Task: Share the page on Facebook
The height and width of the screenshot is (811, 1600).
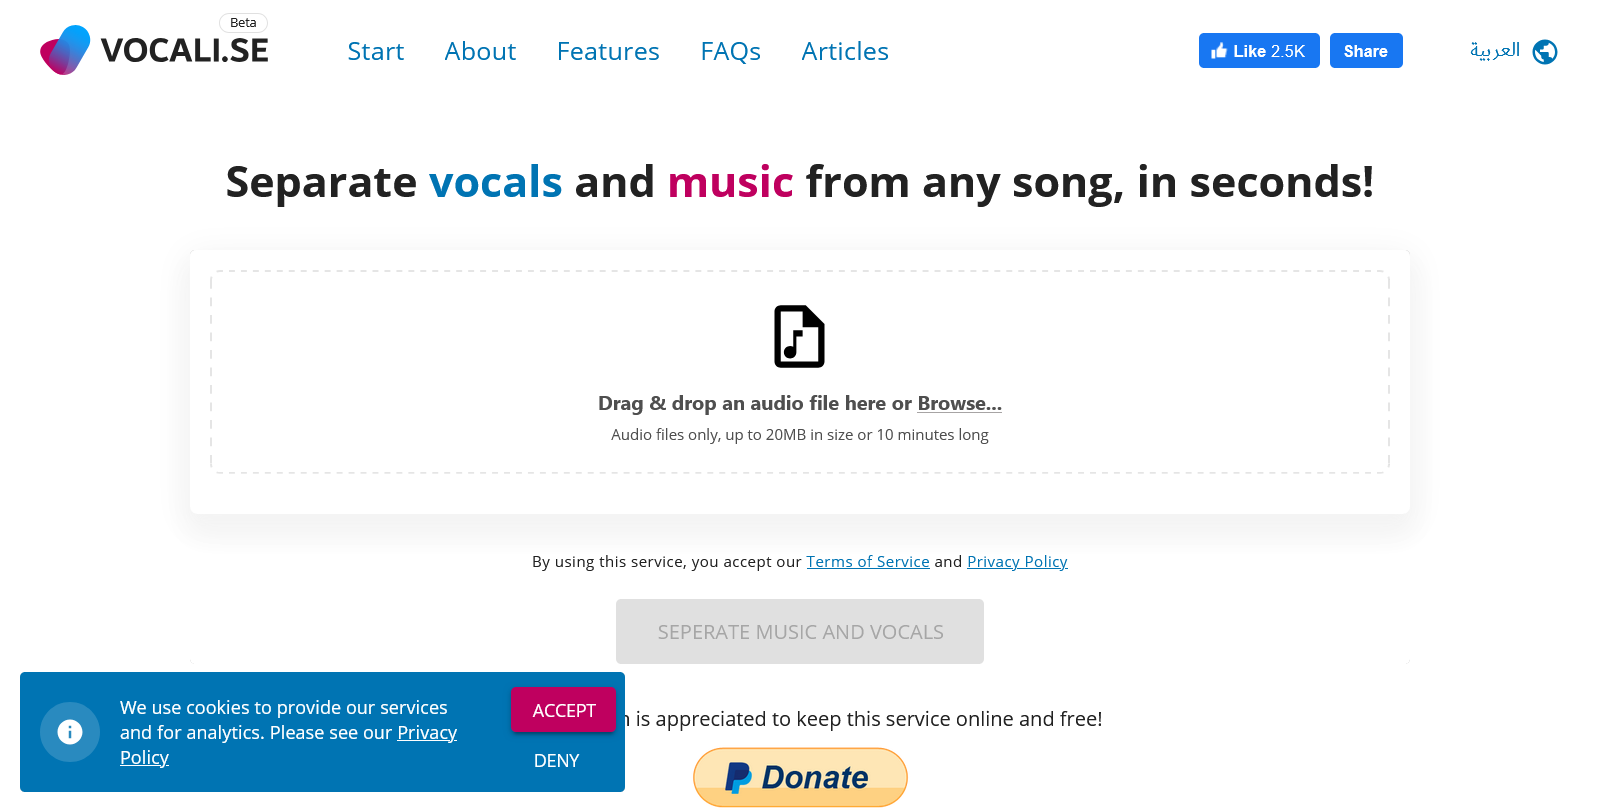Action: 1366,51
